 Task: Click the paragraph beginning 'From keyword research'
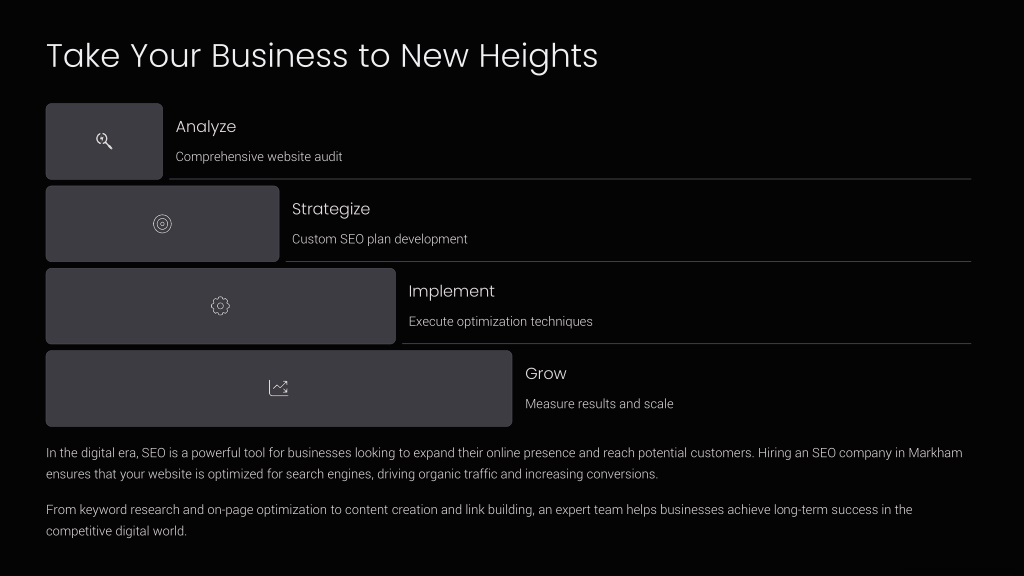(479, 520)
